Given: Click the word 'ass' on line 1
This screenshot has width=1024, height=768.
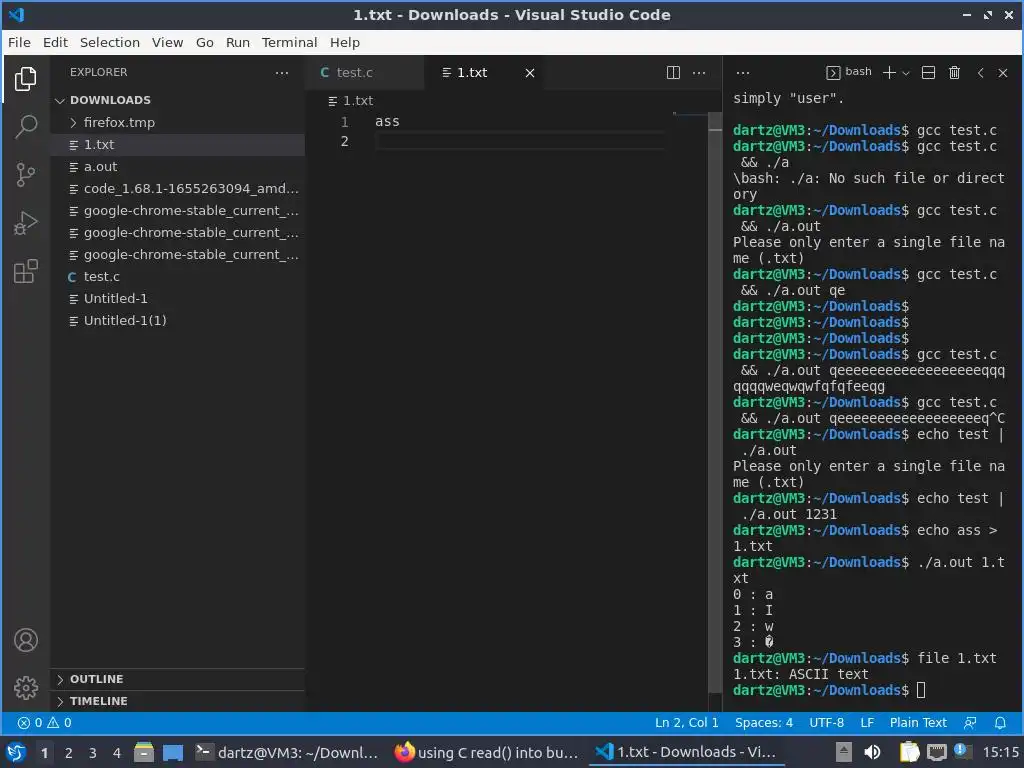Looking at the screenshot, I should pos(387,121).
